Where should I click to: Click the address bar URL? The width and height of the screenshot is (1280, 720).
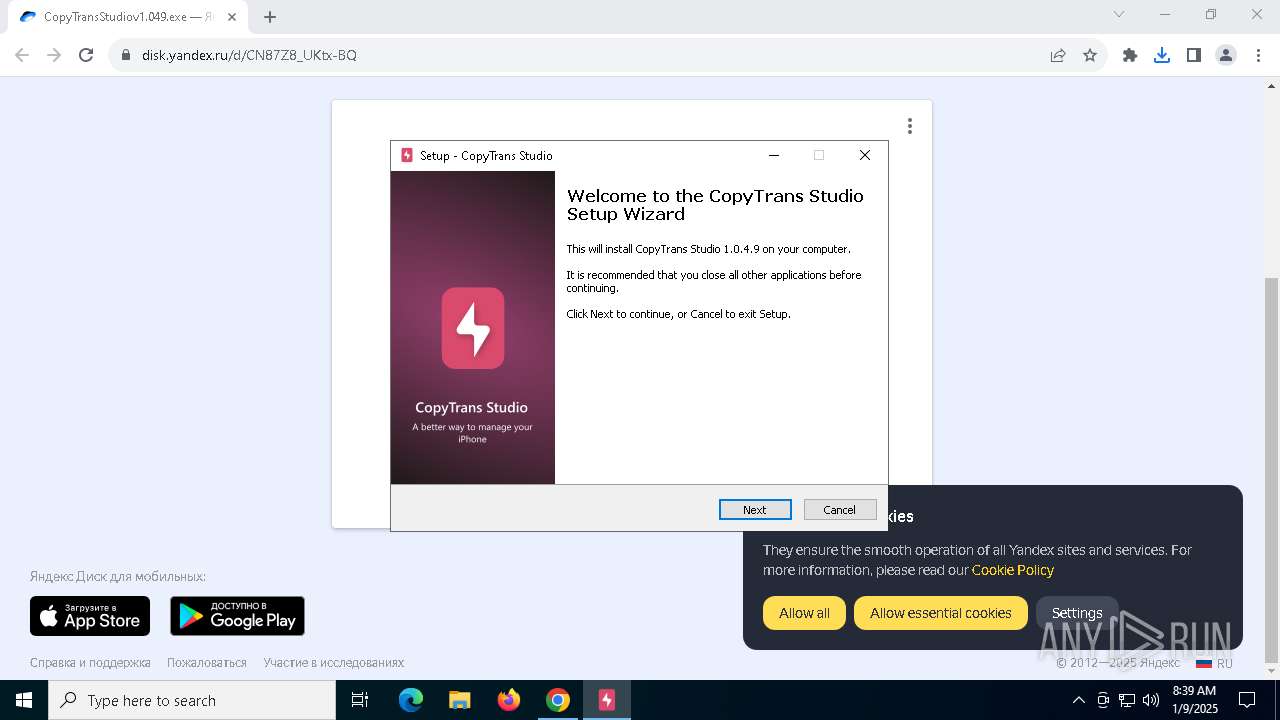(249, 55)
